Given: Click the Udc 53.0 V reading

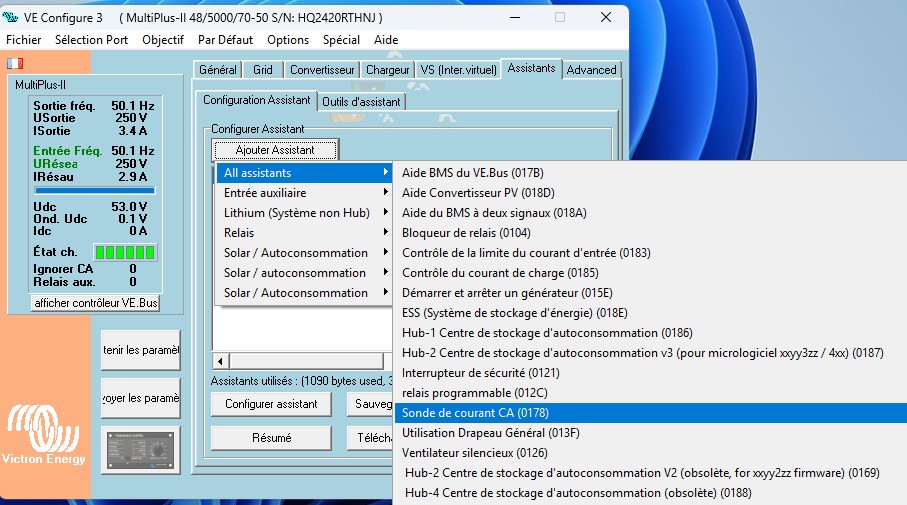Looking at the screenshot, I should (90, 207).
